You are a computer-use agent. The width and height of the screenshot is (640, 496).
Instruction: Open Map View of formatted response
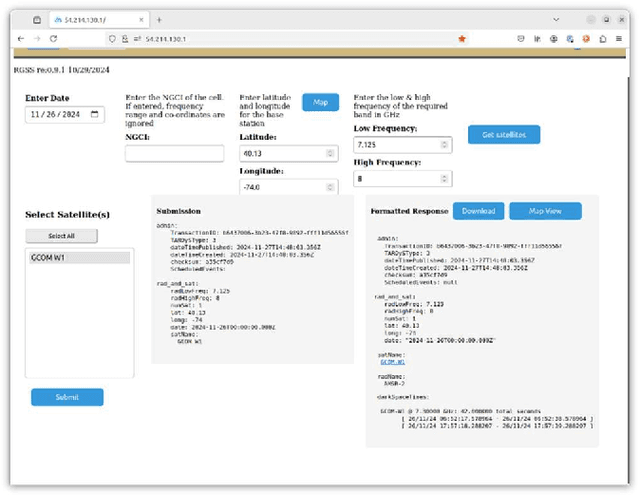point(544,211)
